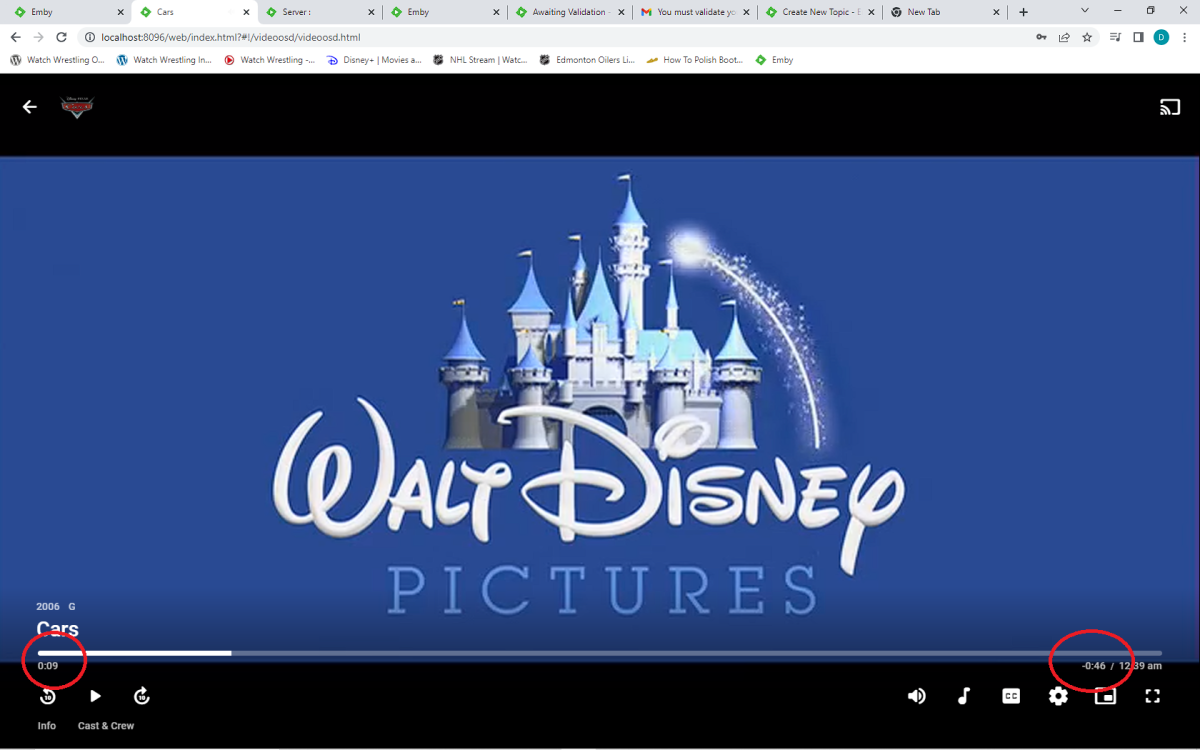Open the Play On cast device icon
The height and width of the screenshot is (750, 1200).
pyautogui.click(x=1170, y=107)
